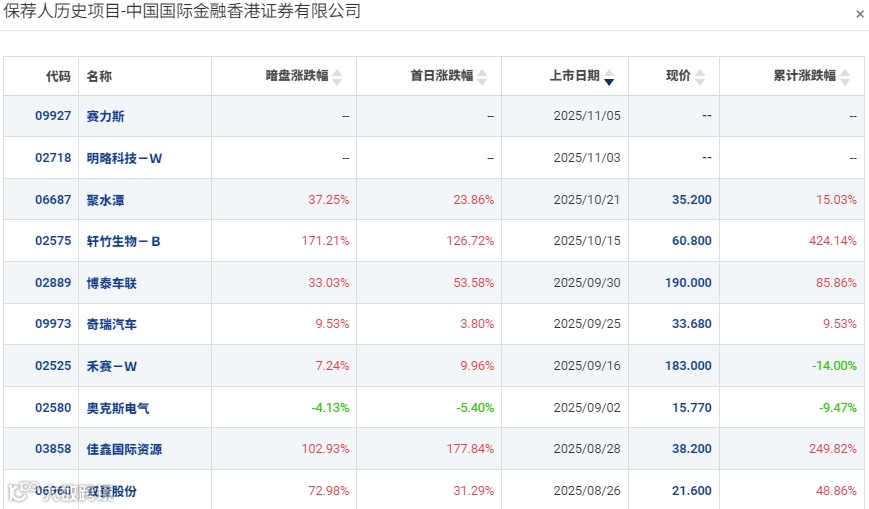
Task: Open stock code 02580
Action: click(x=53, y=408)
